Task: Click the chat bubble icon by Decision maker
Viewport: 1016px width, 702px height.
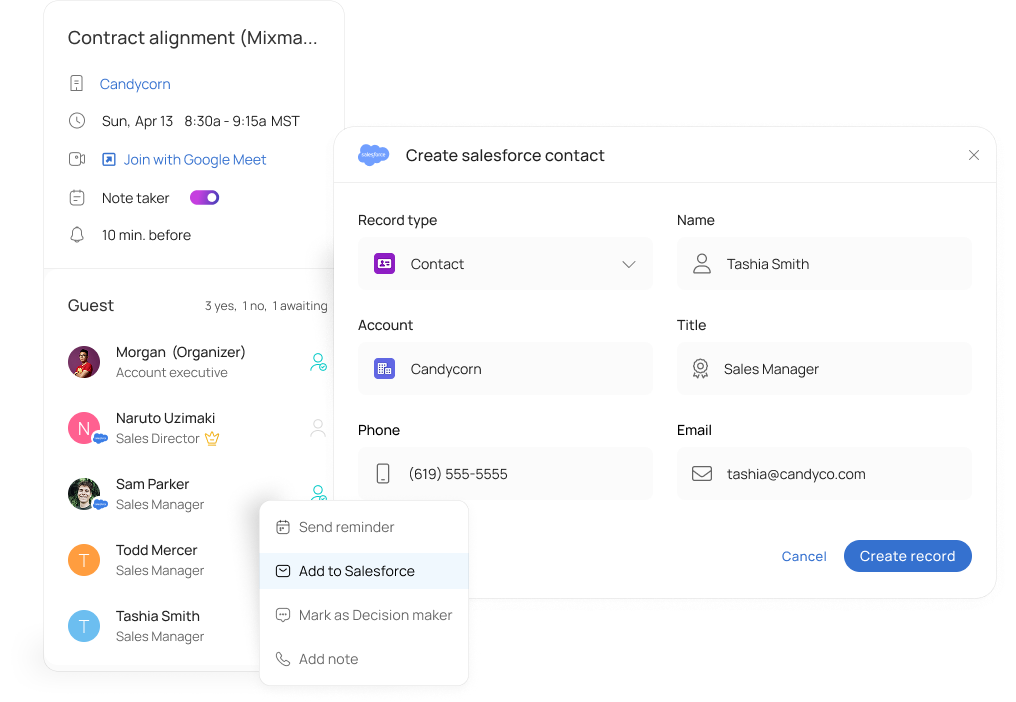Action: coord(283,615)
